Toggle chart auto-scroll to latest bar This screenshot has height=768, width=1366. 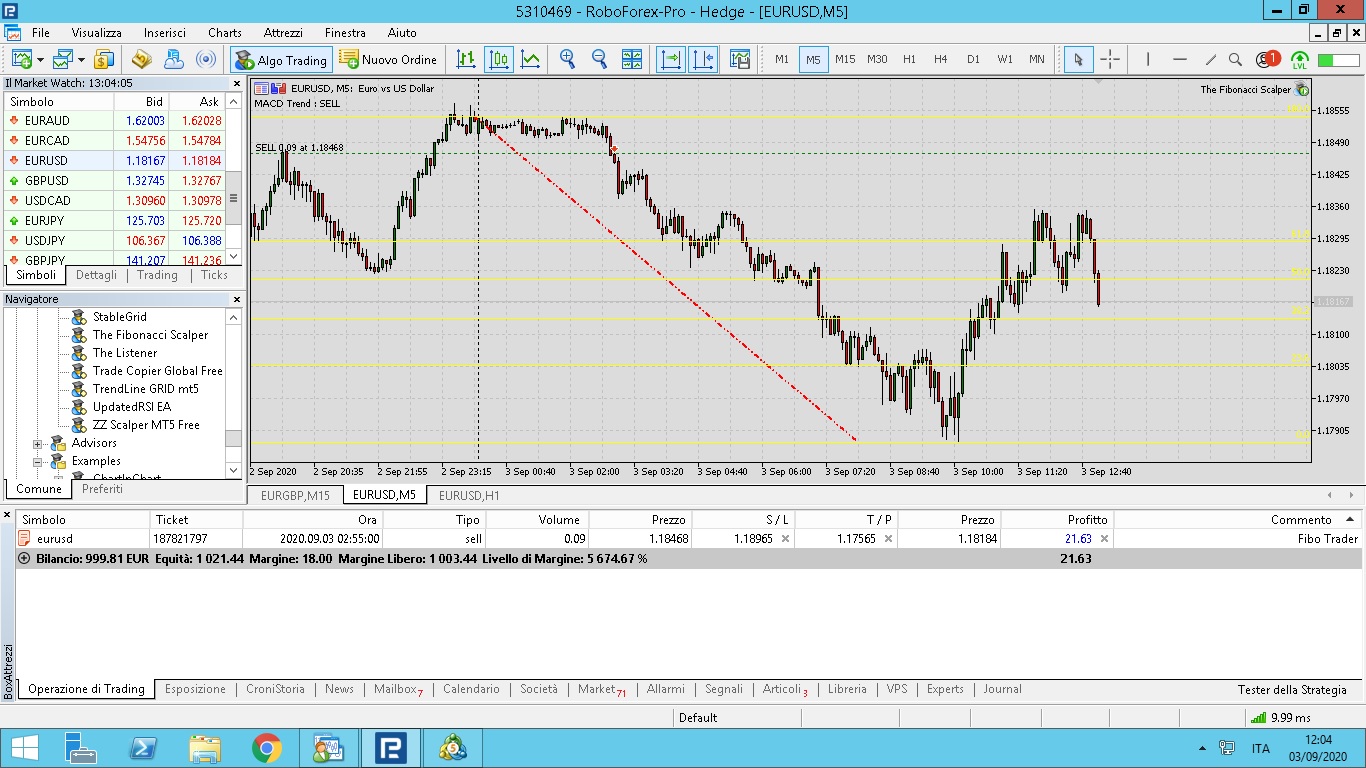(x=670, y=60)
